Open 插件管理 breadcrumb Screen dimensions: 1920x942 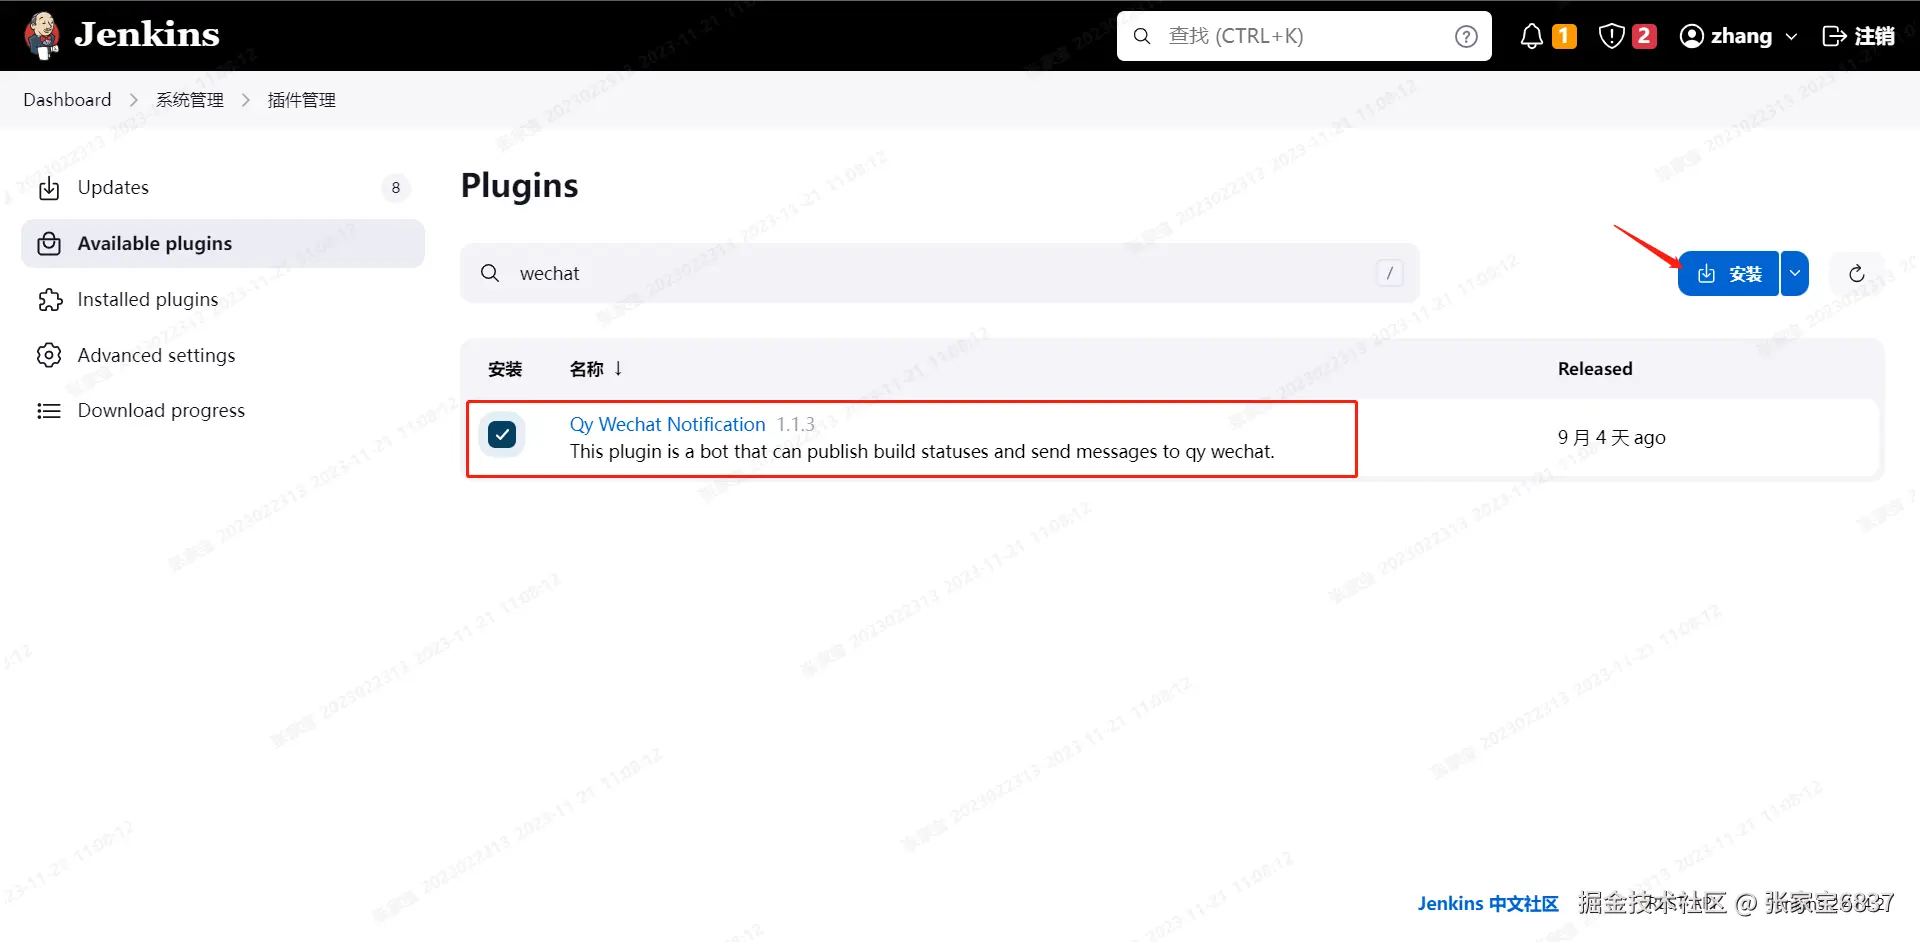tap(302, 100)
